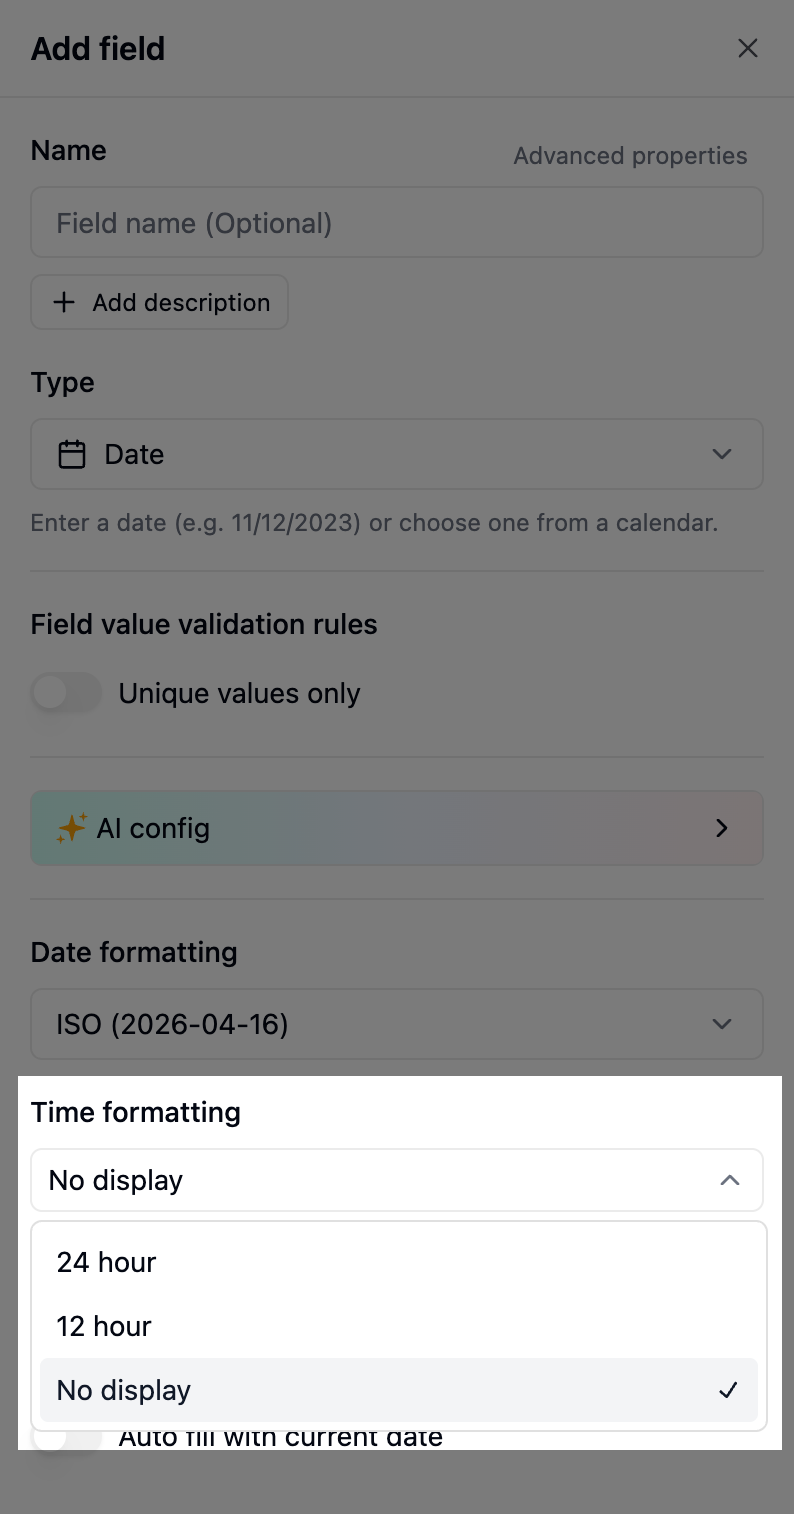This screenshot has width=794, height=1514.
Task: Open the Date type dropdown
Action: [x=397, y=455]
